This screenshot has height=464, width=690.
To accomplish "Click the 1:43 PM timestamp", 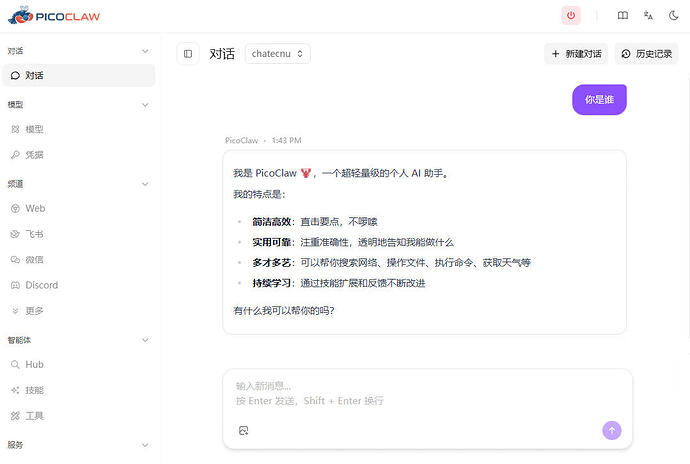I will (x=286, y=140).
